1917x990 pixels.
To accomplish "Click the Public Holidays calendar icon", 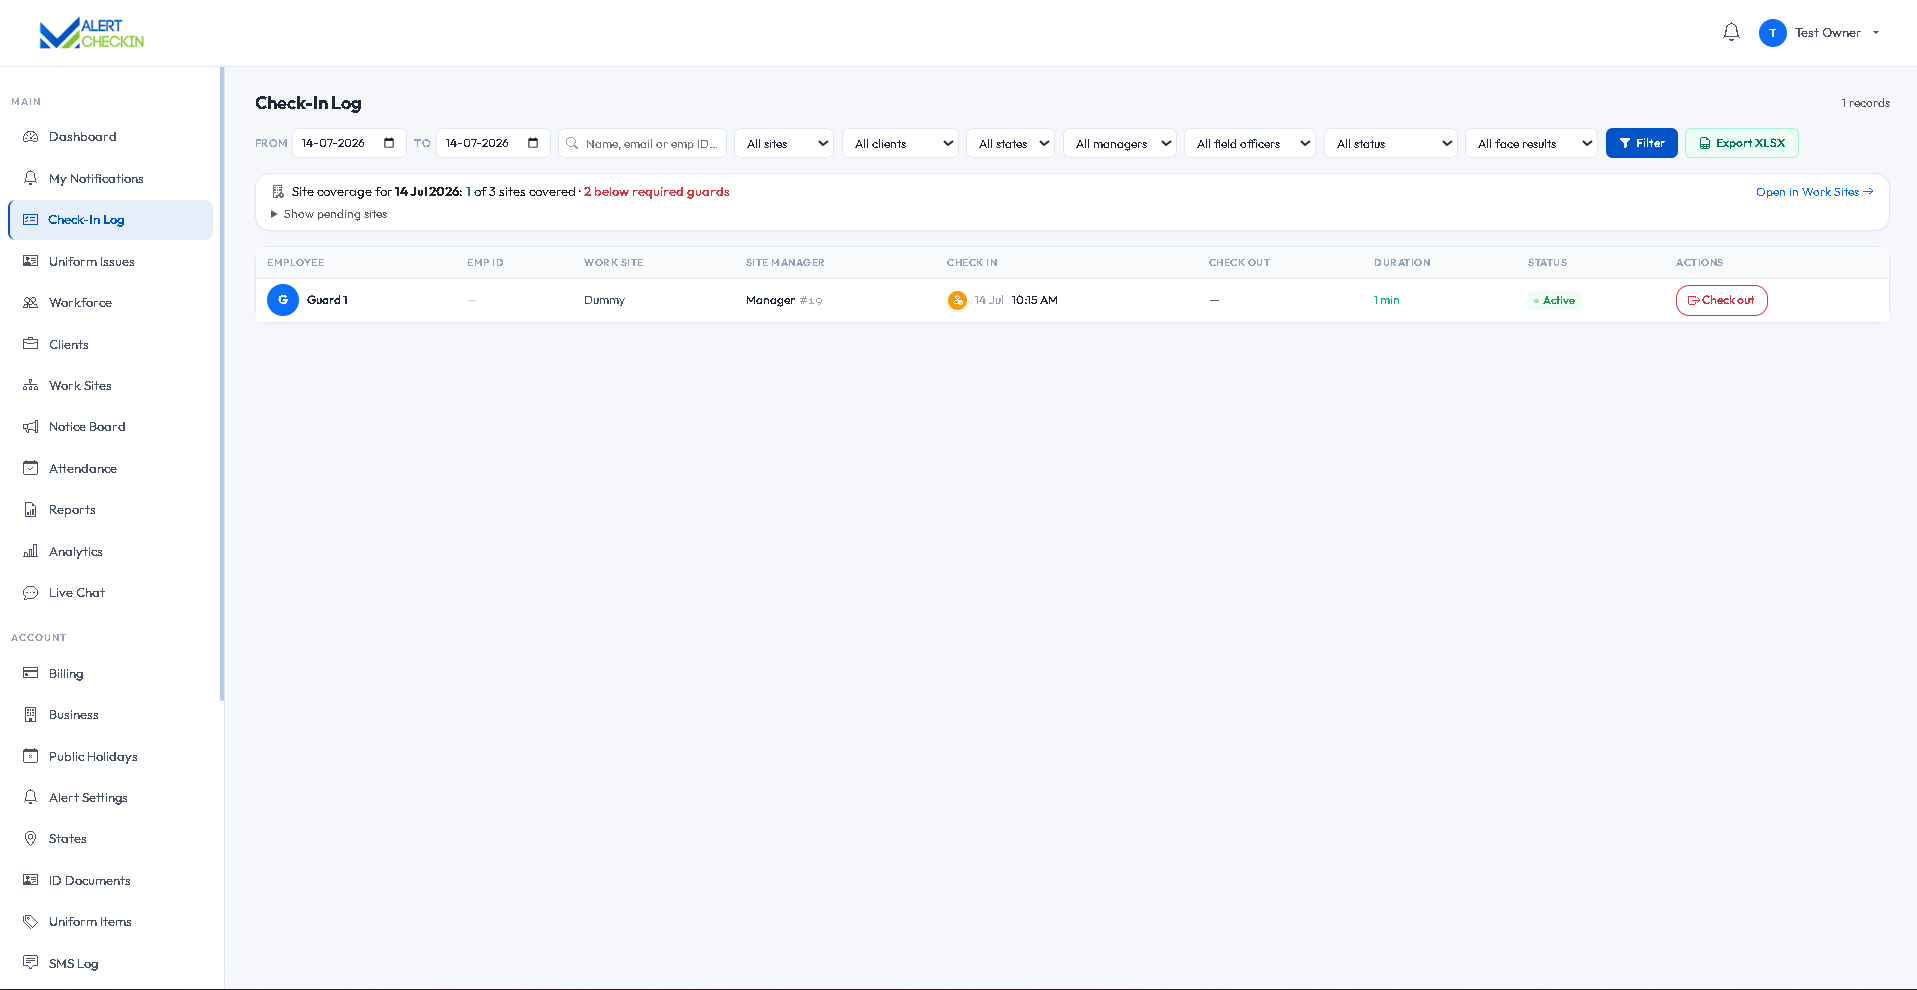I will tap(31, 756).
